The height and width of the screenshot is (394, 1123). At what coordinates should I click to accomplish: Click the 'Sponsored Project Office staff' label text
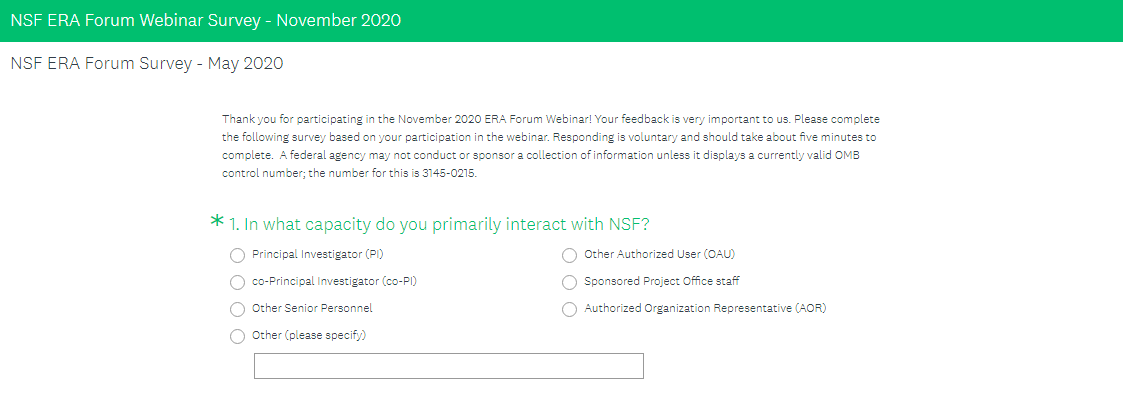[662, 282]
